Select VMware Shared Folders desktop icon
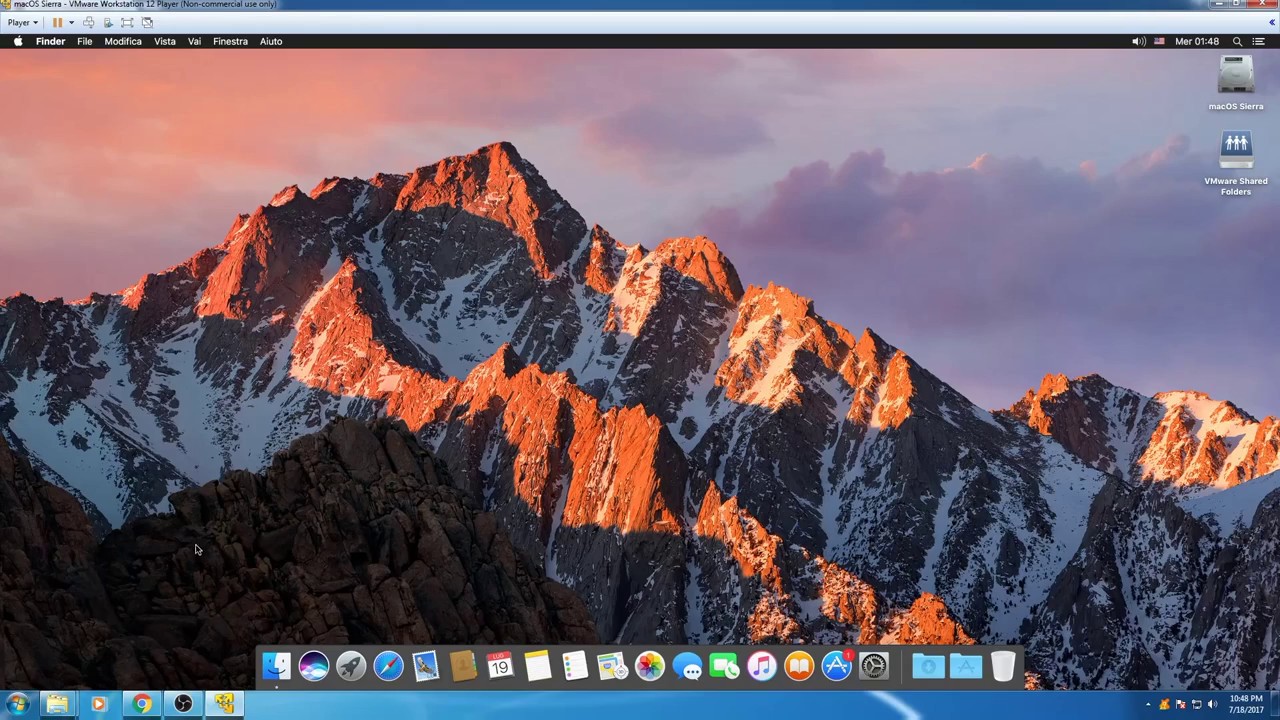This screenshot has height=720, width=1280. [1236, 164]
